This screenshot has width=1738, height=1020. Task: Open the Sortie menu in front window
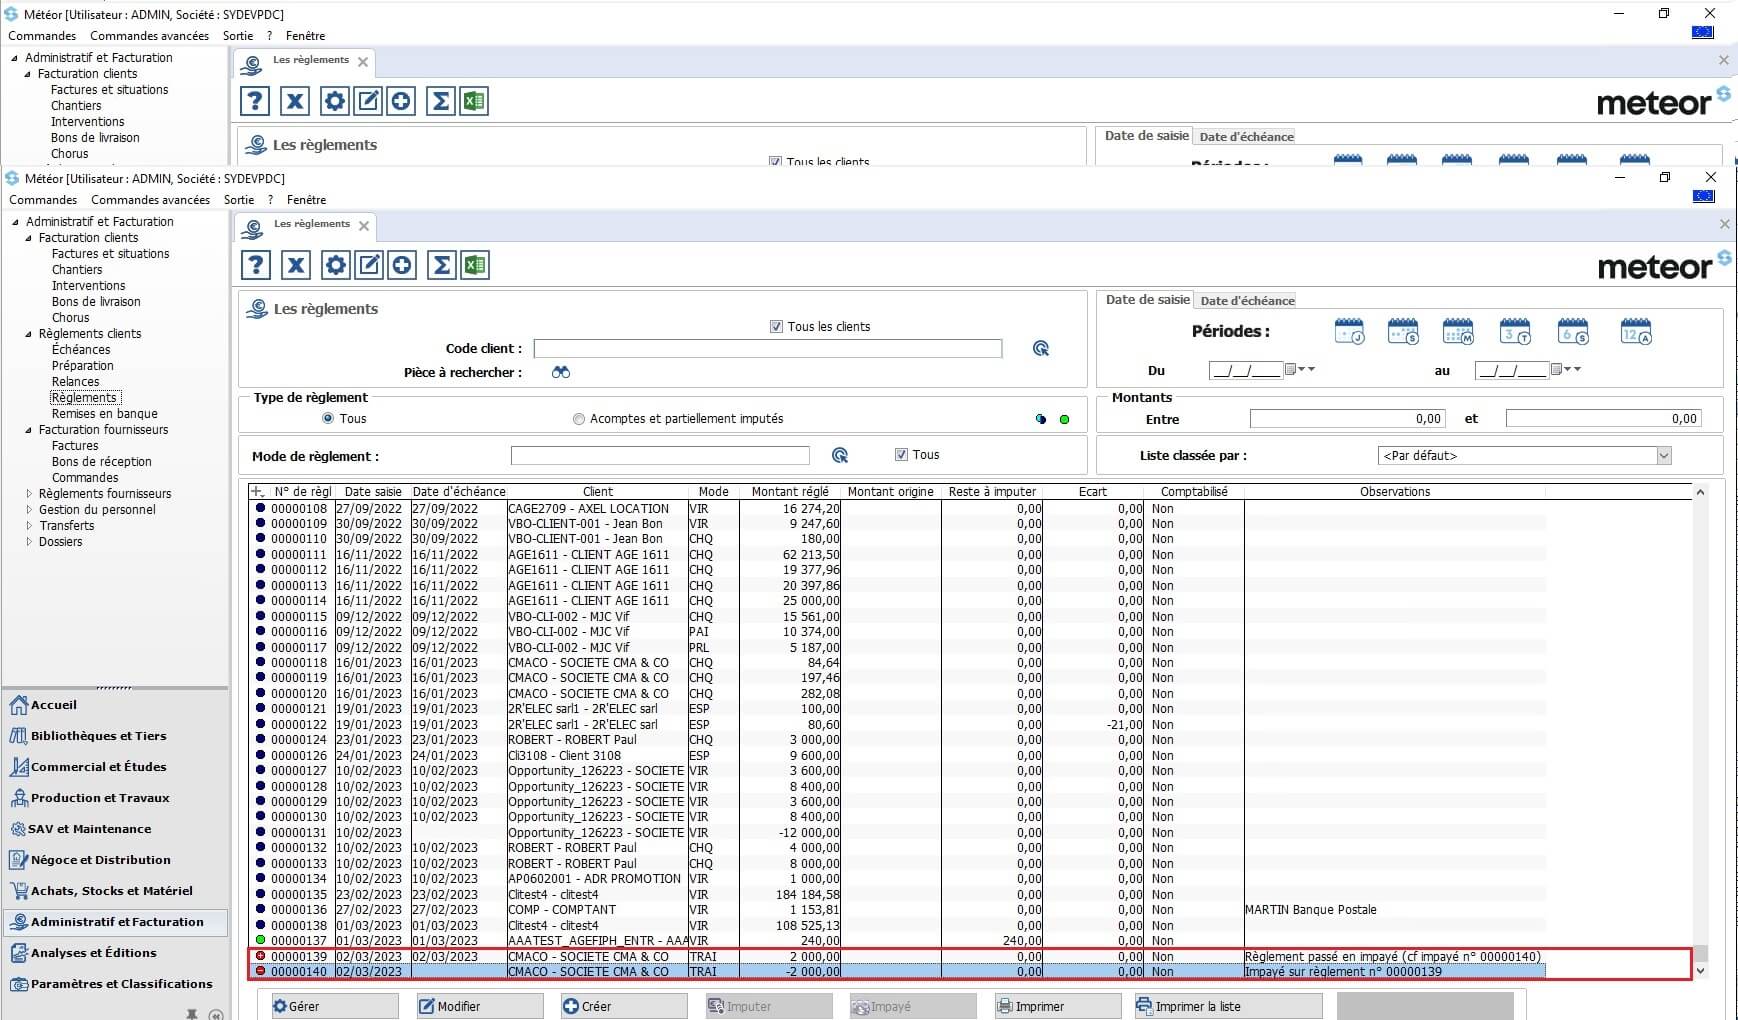click(x=239, y=200)
